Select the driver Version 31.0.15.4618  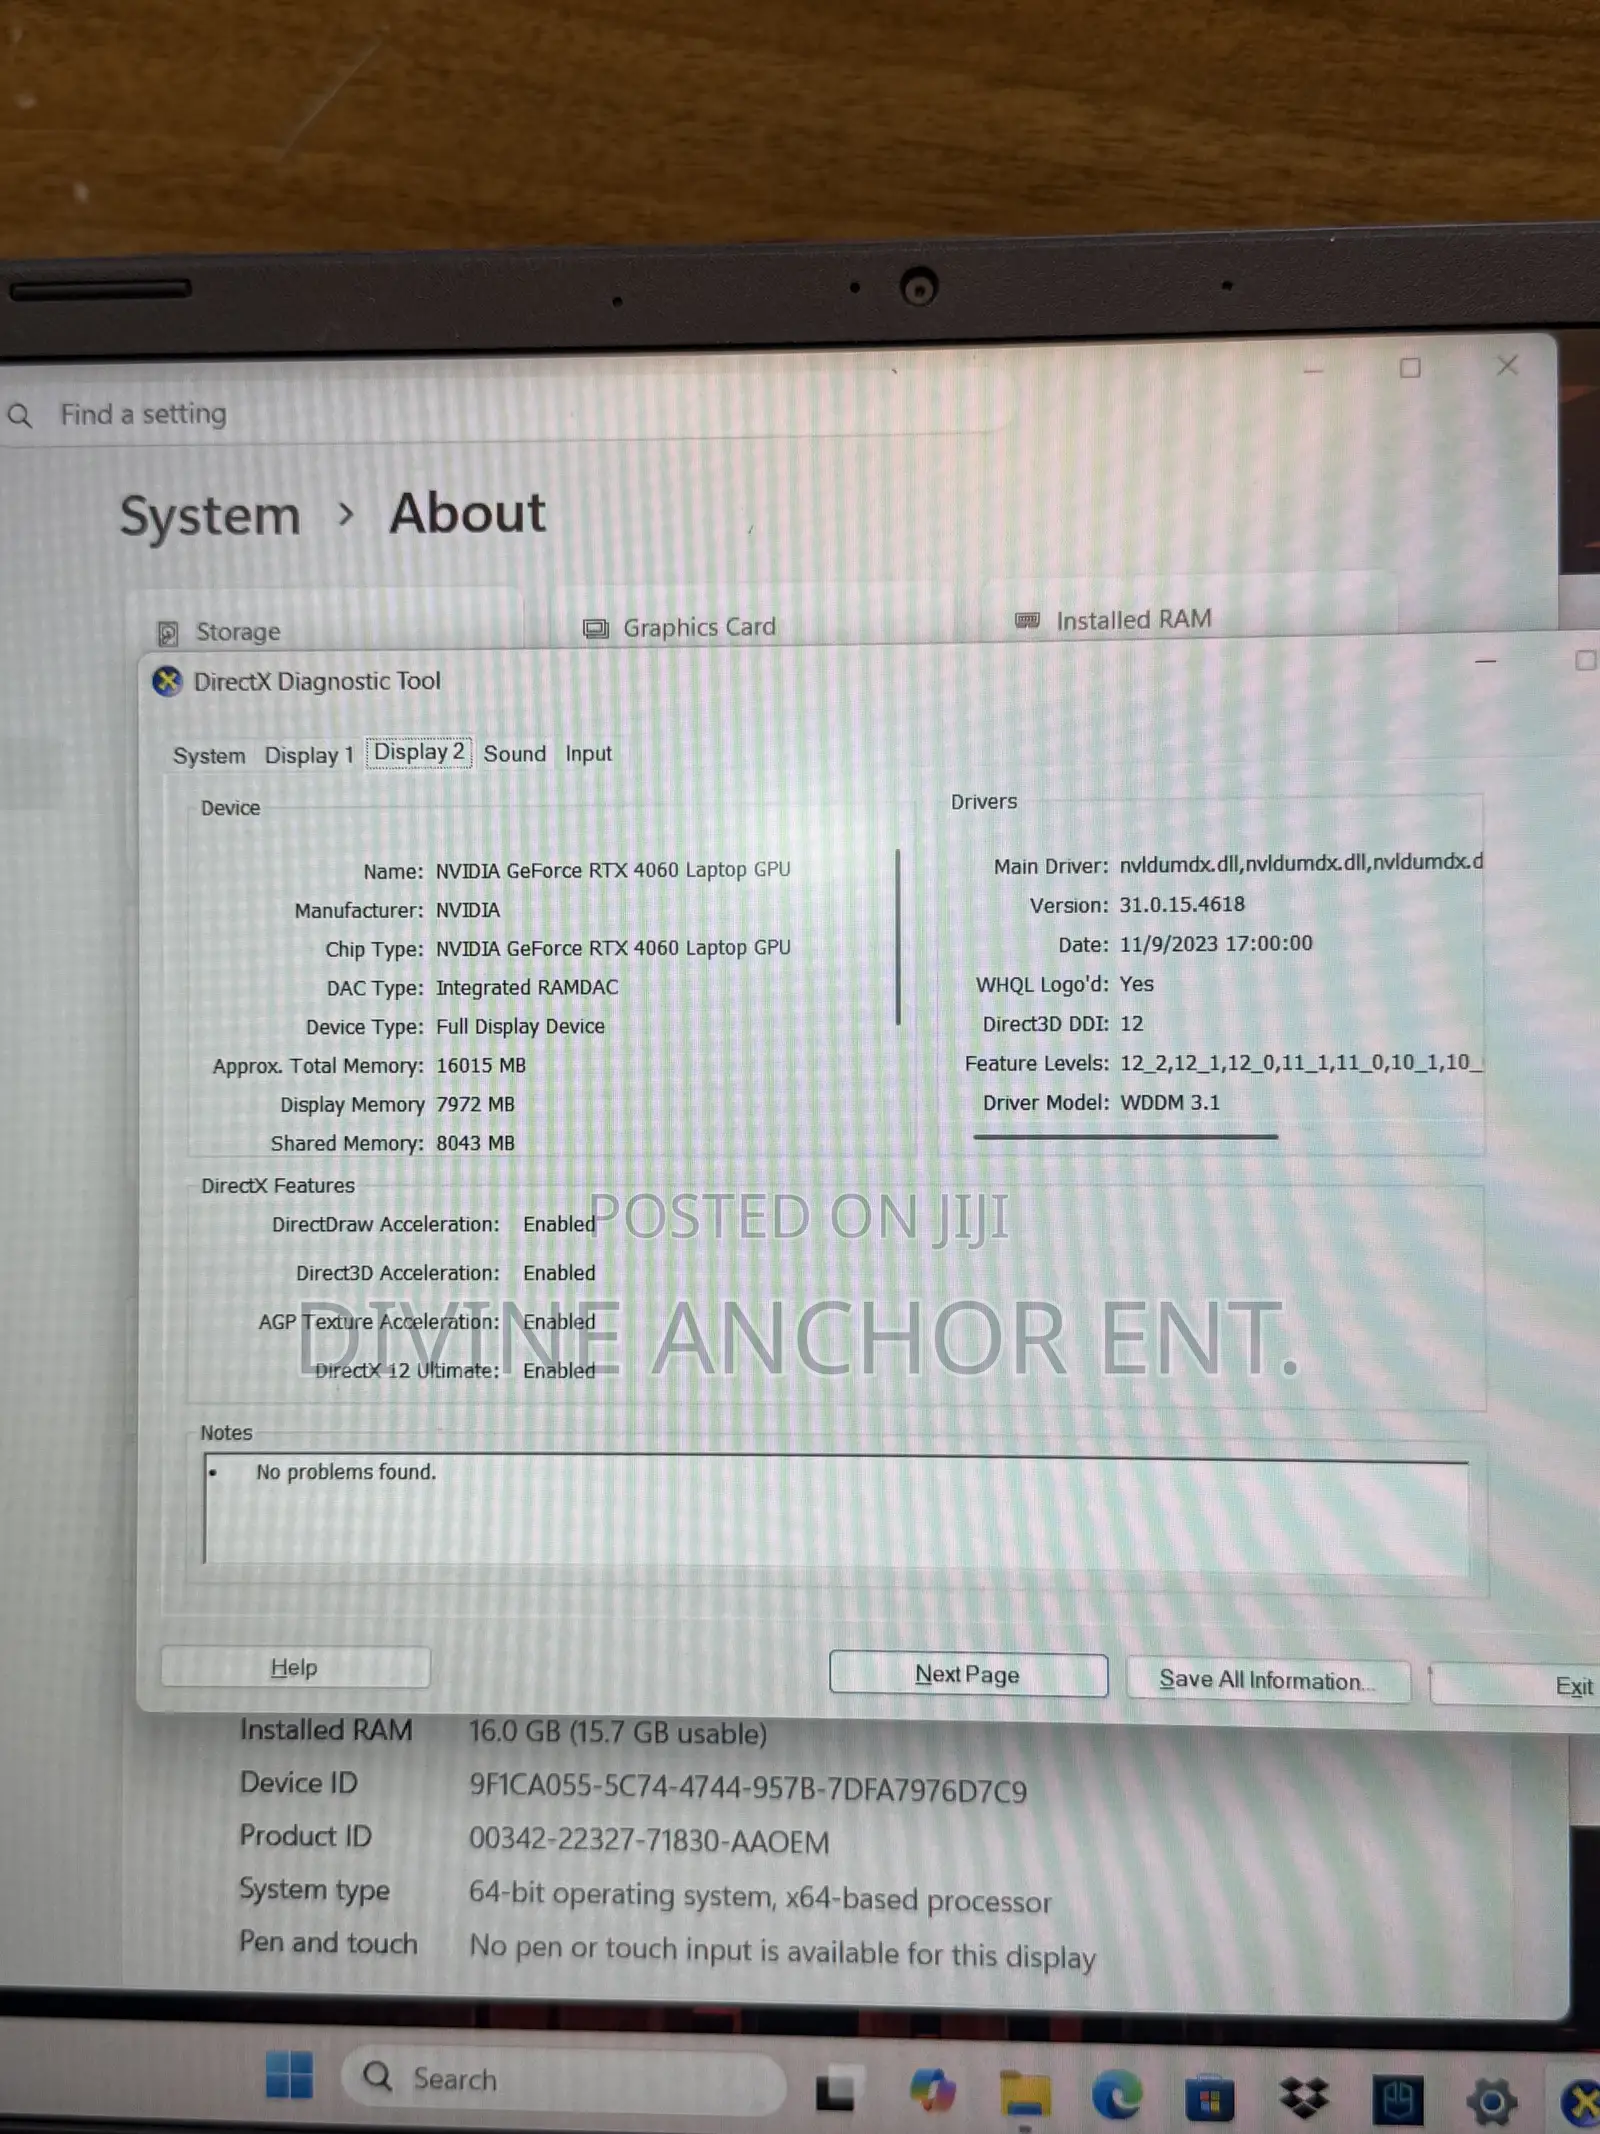pyautogui.click(x=1182, y=905)
